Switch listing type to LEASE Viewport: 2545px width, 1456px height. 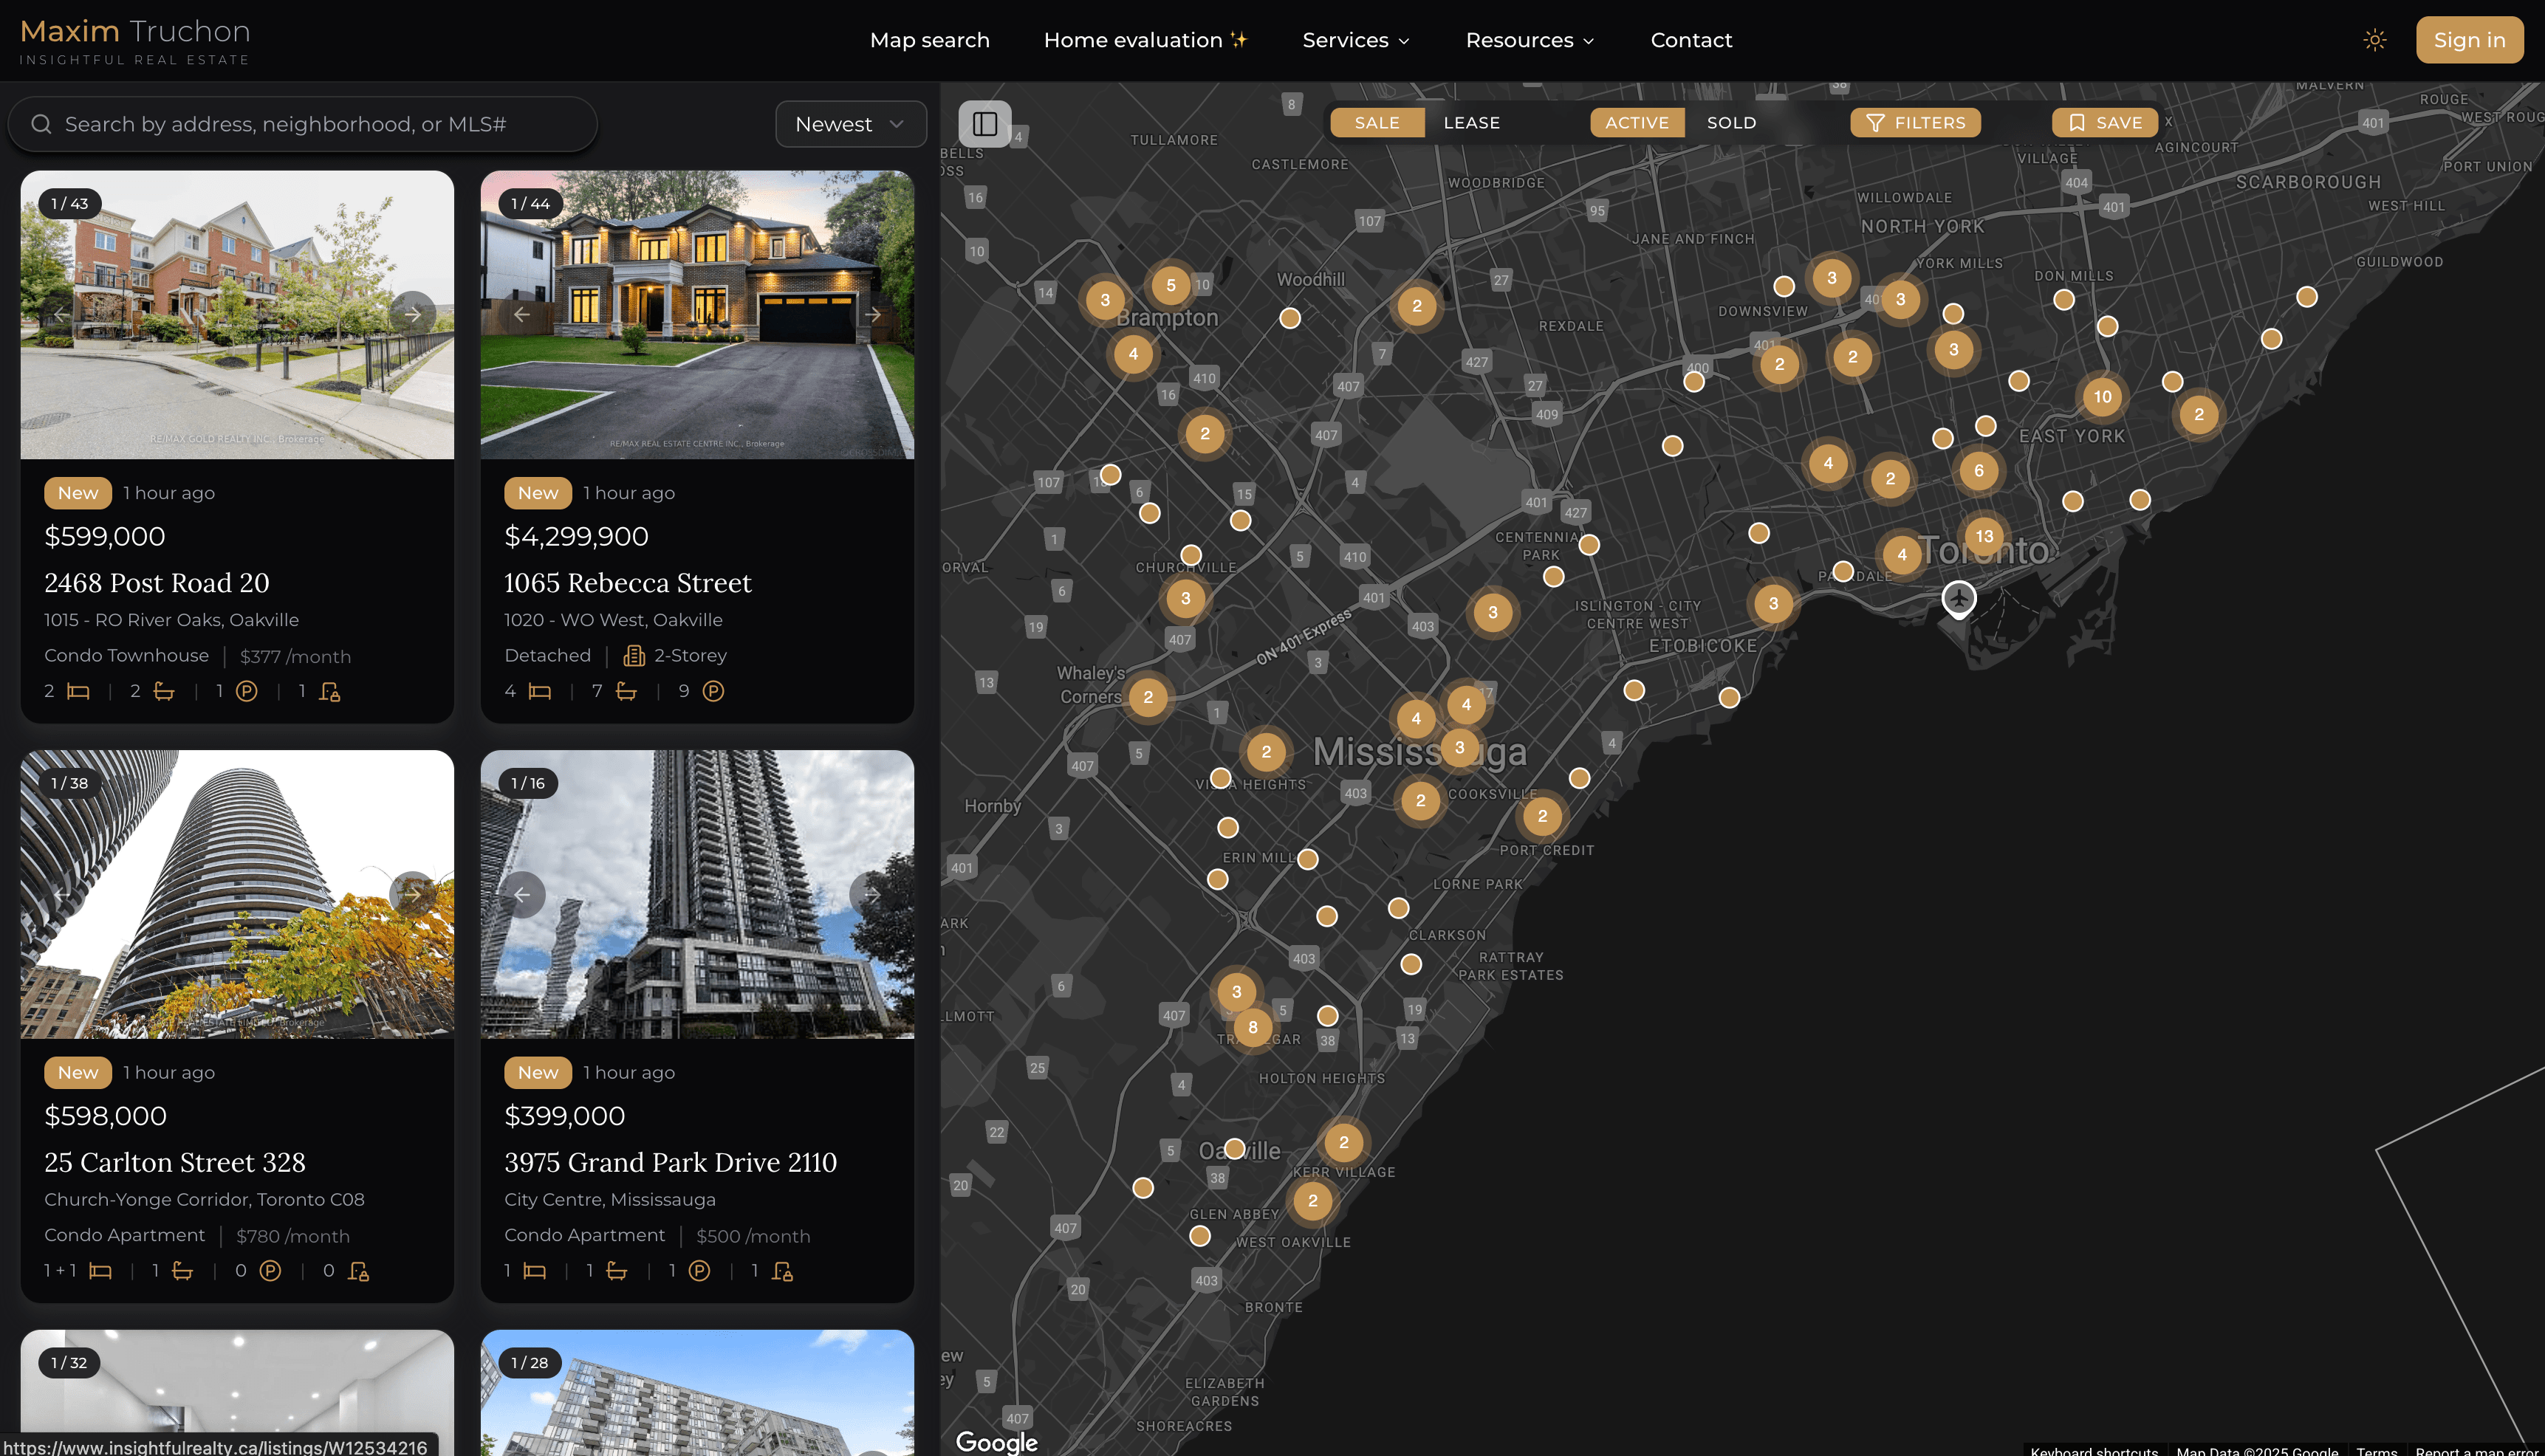(1471, 123)
